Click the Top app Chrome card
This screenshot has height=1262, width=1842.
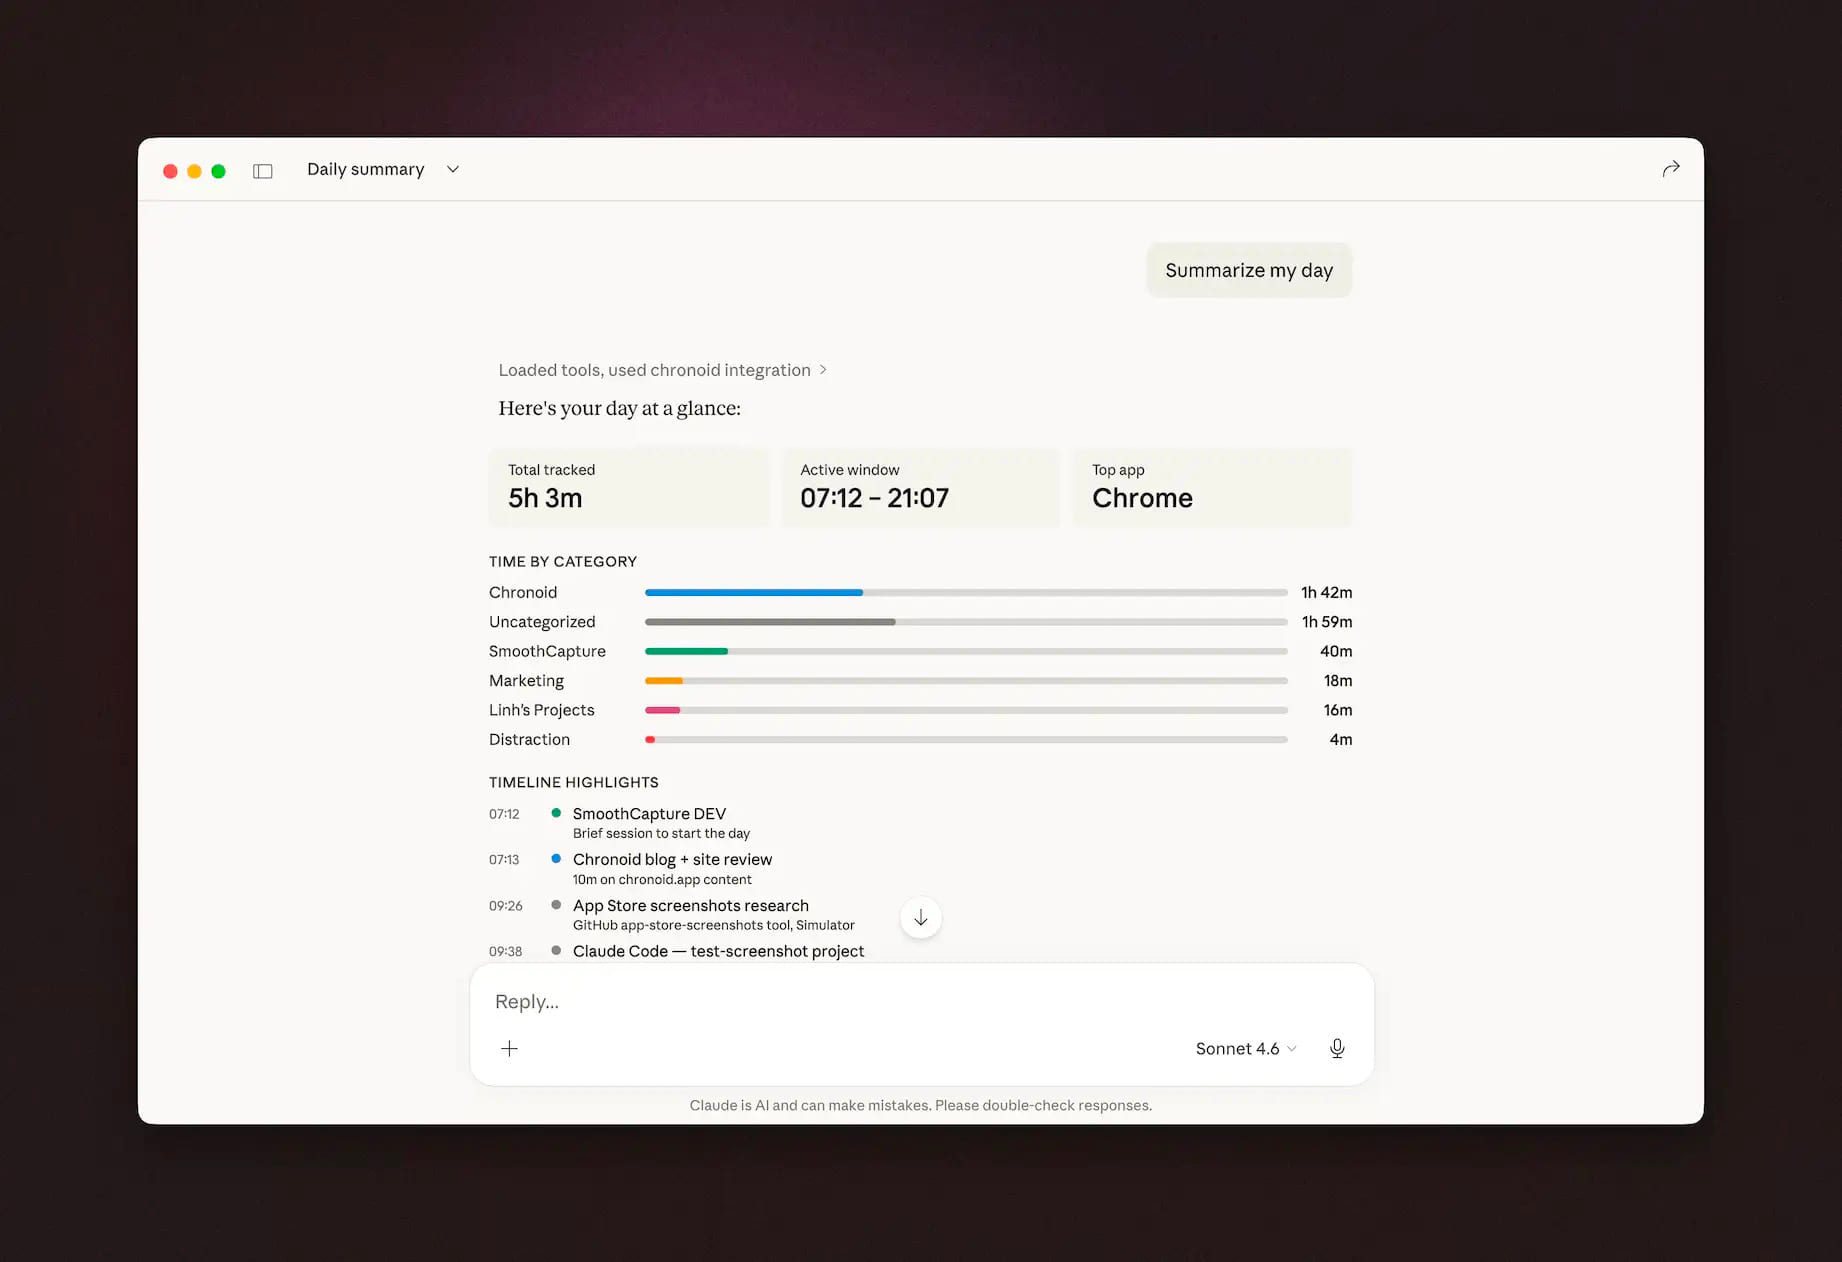click(x=1212, y=487)
